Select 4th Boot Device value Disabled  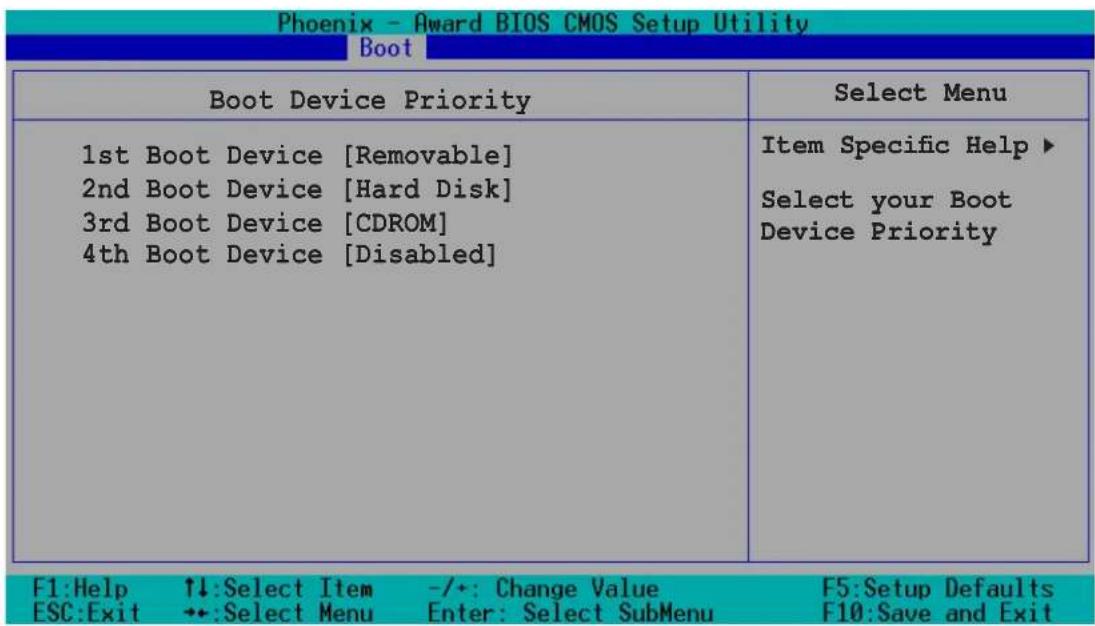419,254
